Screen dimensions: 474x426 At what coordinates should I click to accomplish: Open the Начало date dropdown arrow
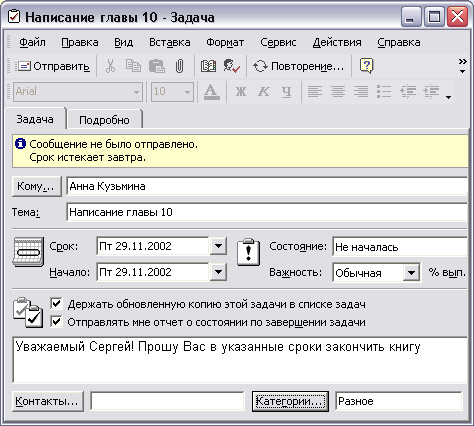pos(218,272)
